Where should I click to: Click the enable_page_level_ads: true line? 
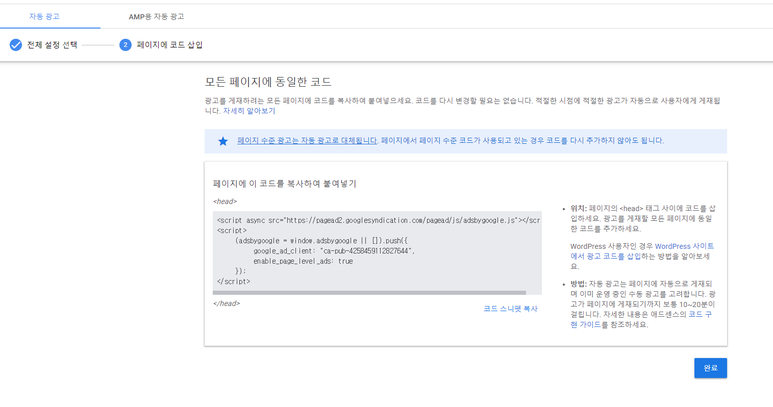click(x=303, y=262)
